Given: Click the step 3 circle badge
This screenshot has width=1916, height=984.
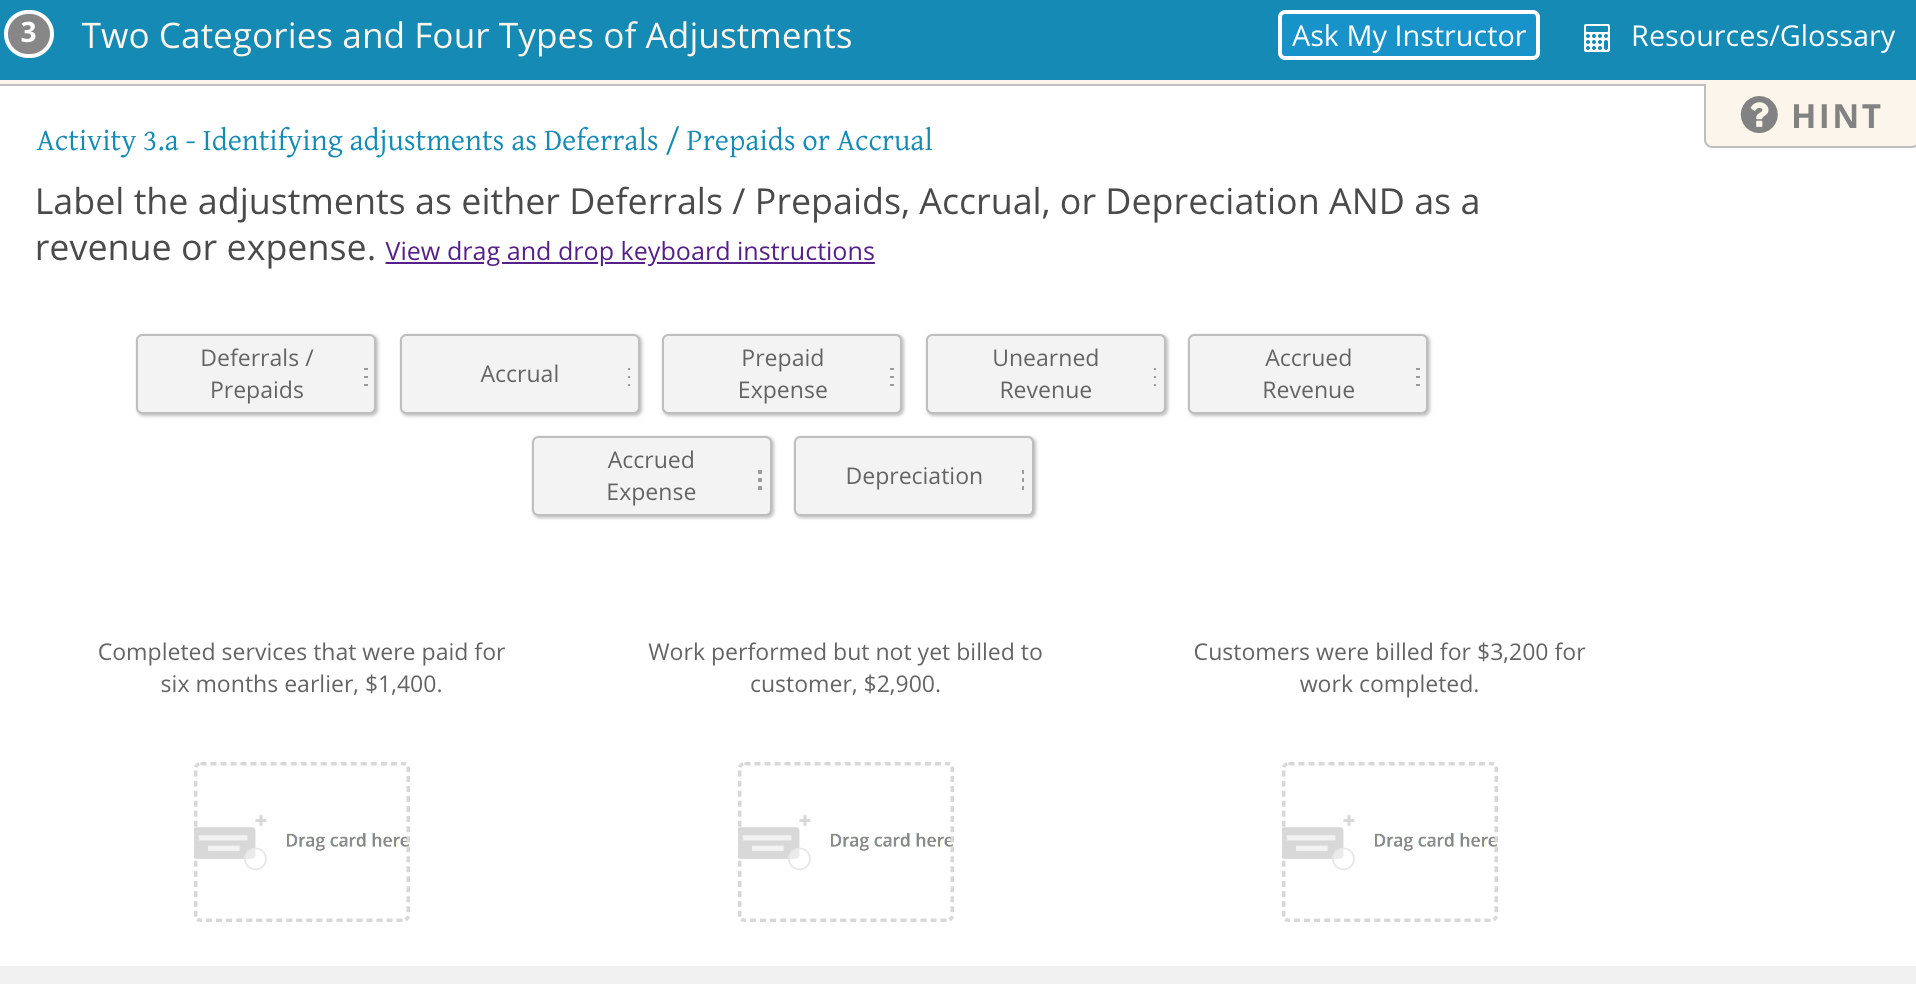Looking at the screenshot, I should tap(28, 34).
